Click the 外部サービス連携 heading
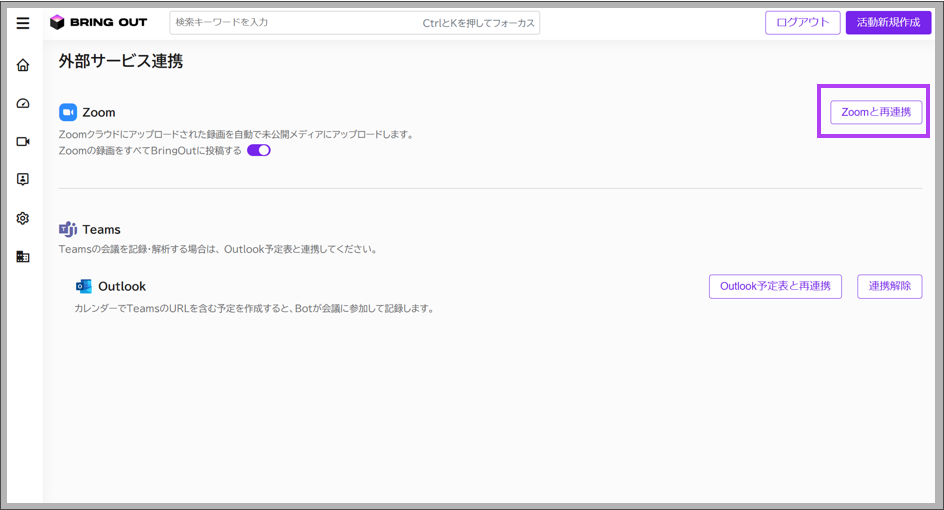The image size is (944, 510). pyautogui.click(x=121, y=61)
